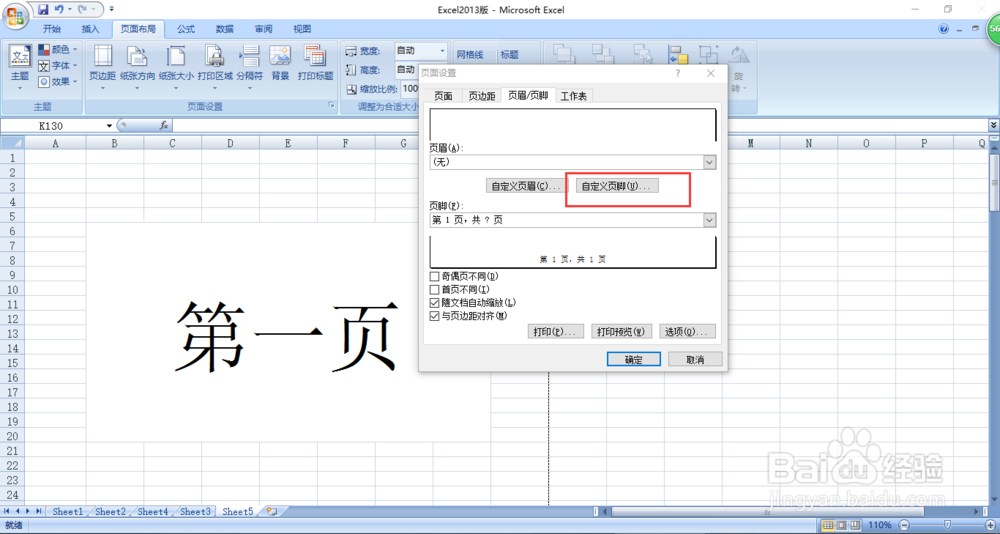The height and width of the screenshot is (534, 1000).
Task: Expand the 宽度 width dropdown
Action: [x=442, y=50]
